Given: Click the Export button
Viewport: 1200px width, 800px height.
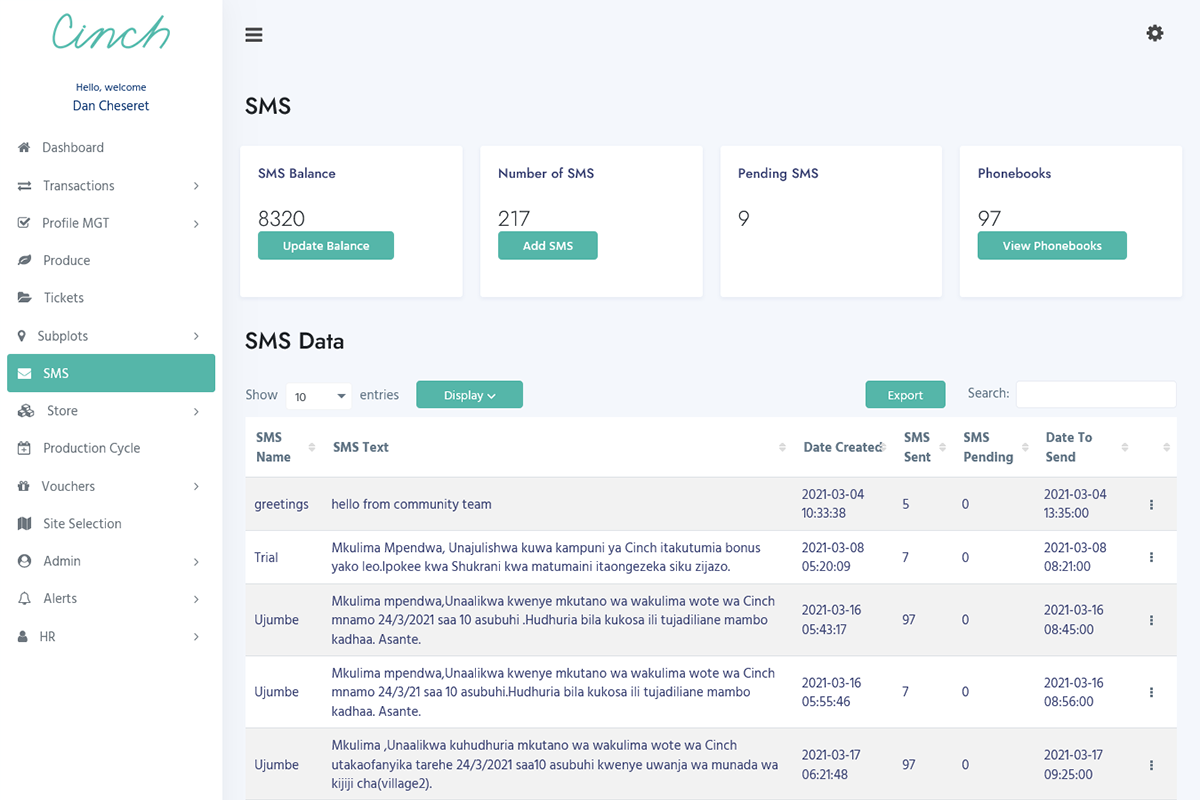Looking at the screenshot, I should [905, 394].
